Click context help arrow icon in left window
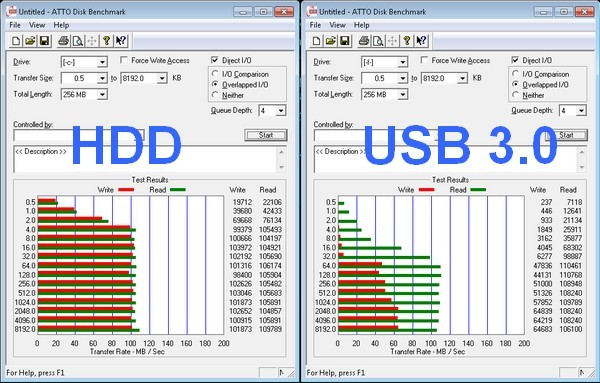 [121, 41]
